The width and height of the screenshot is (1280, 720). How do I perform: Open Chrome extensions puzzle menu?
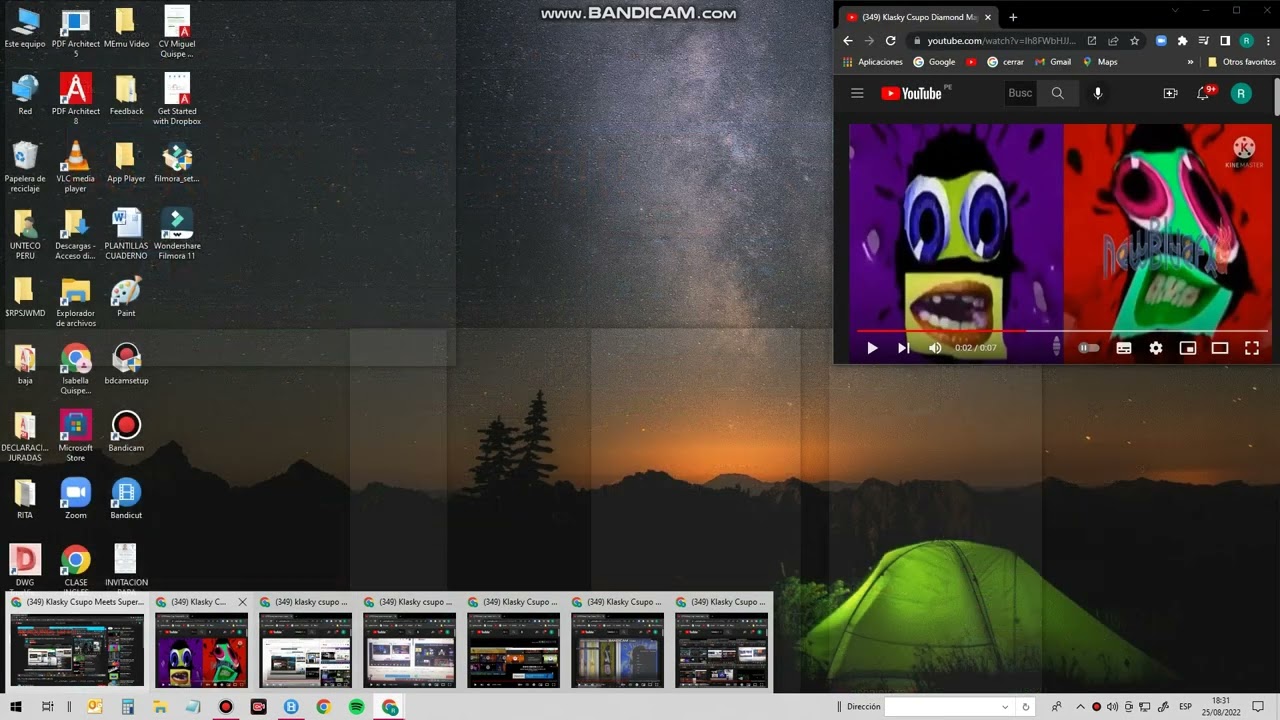(1182, 41)
